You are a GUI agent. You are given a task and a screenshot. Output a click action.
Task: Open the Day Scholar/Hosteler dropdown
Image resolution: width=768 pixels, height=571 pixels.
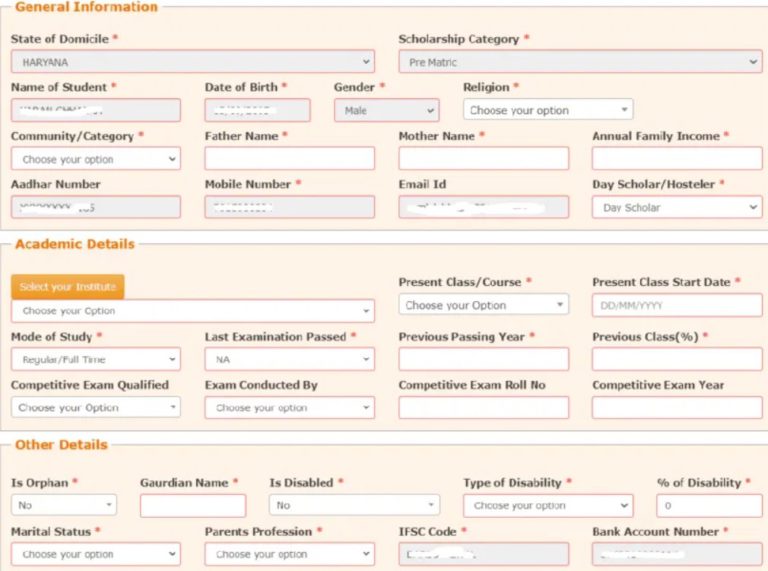point(677,207)
